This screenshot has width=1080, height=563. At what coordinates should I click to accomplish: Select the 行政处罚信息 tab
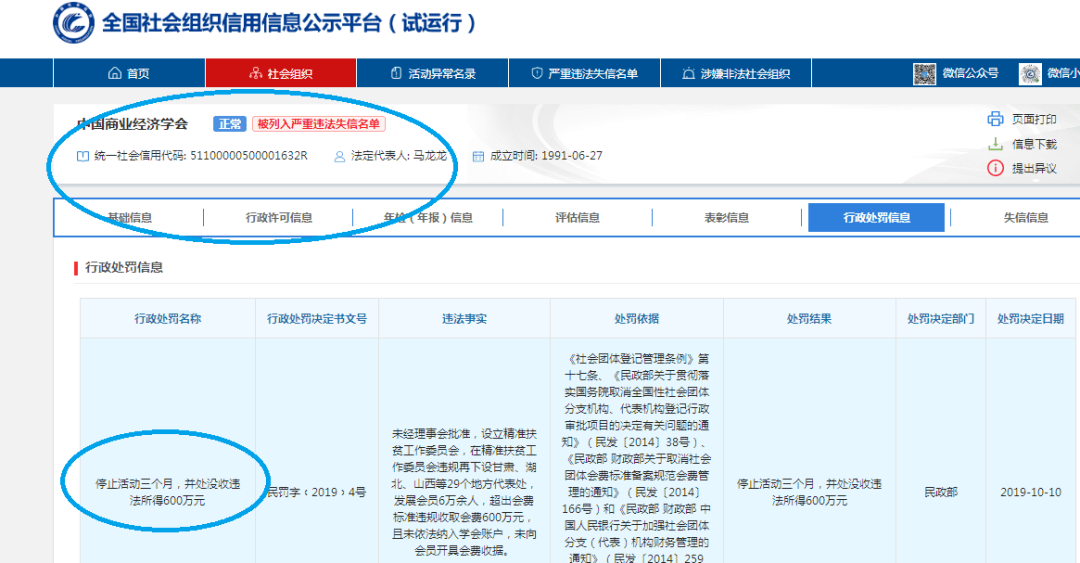[x=876, y=218]
